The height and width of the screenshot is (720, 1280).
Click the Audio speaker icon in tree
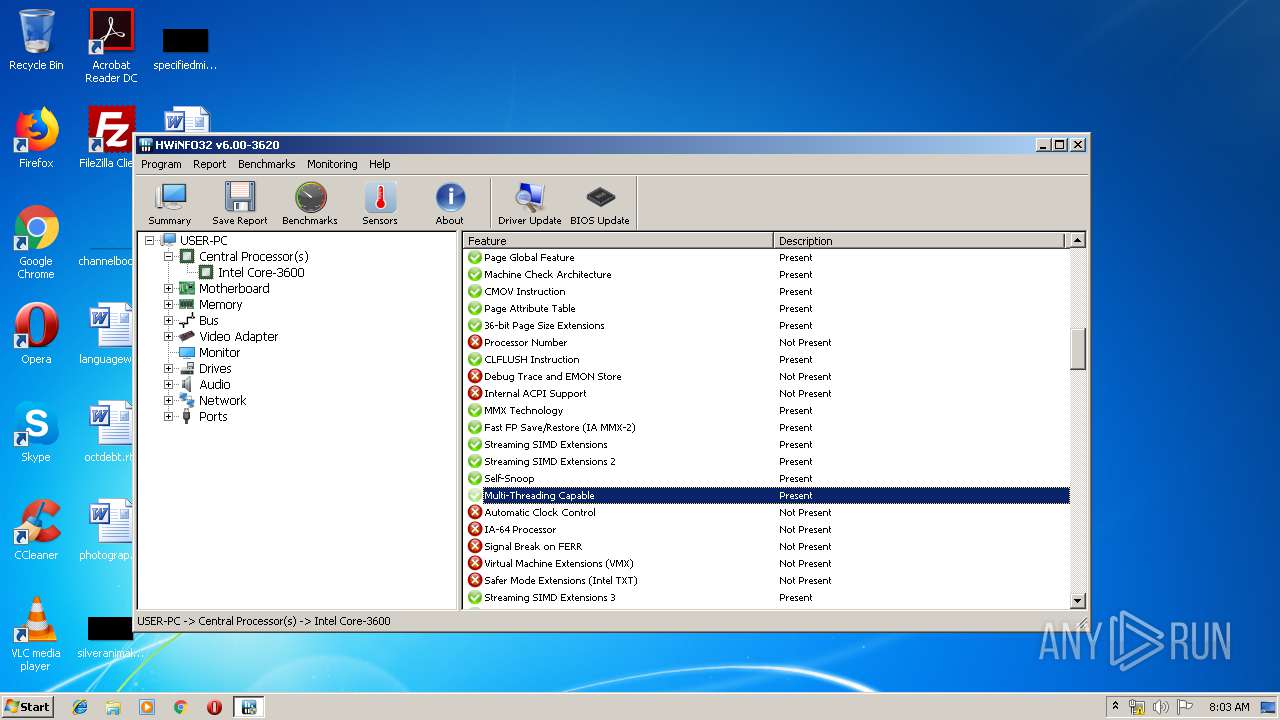pos(186,384)
